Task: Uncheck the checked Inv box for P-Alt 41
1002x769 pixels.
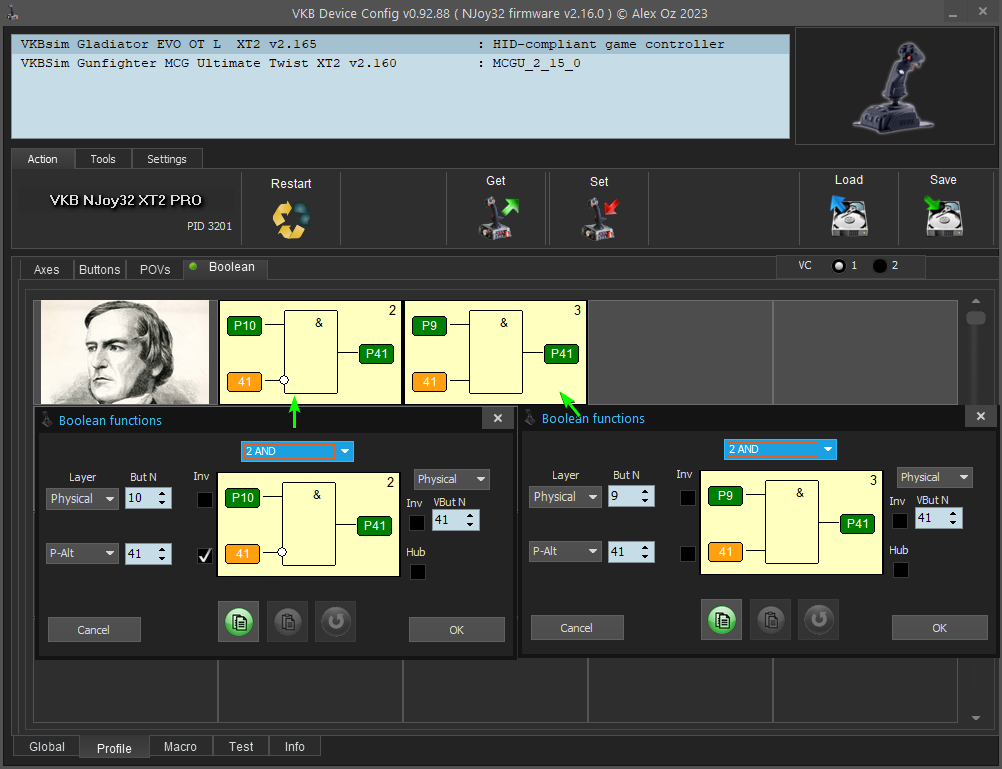Action: click(205, 555)
